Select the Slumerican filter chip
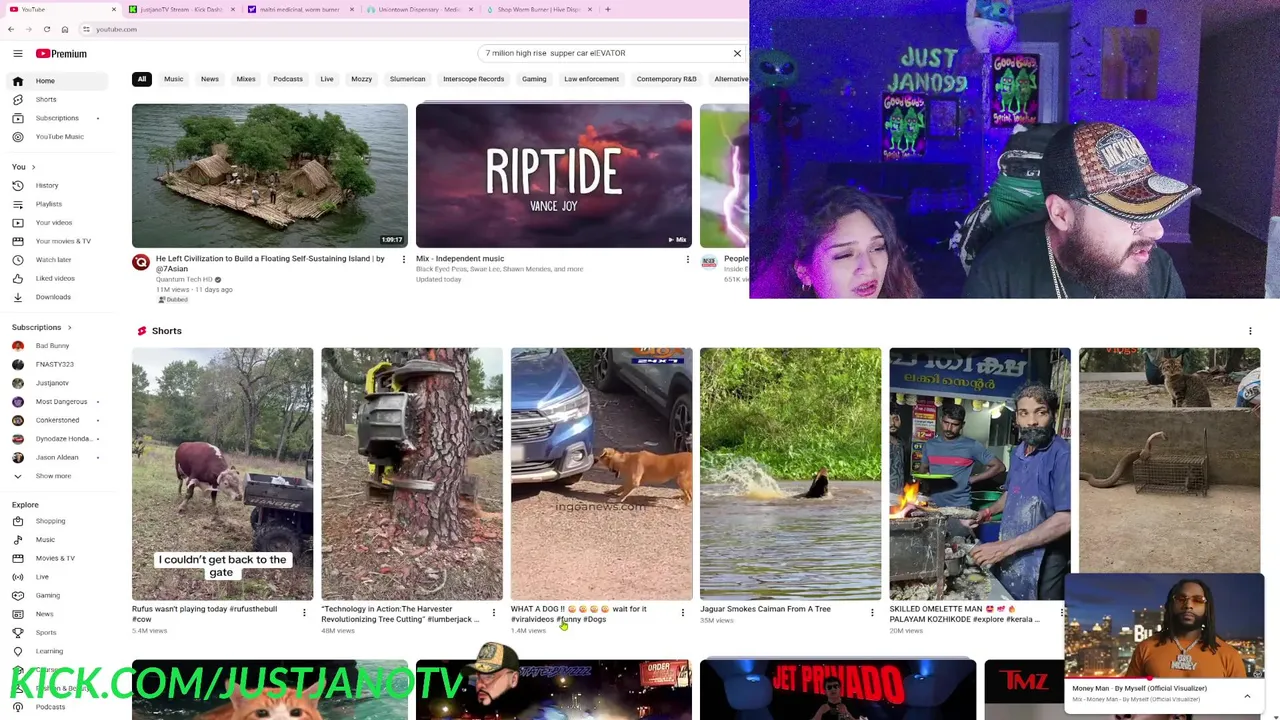This screenshot has height=720, width=1280. (x=407, y=79)
